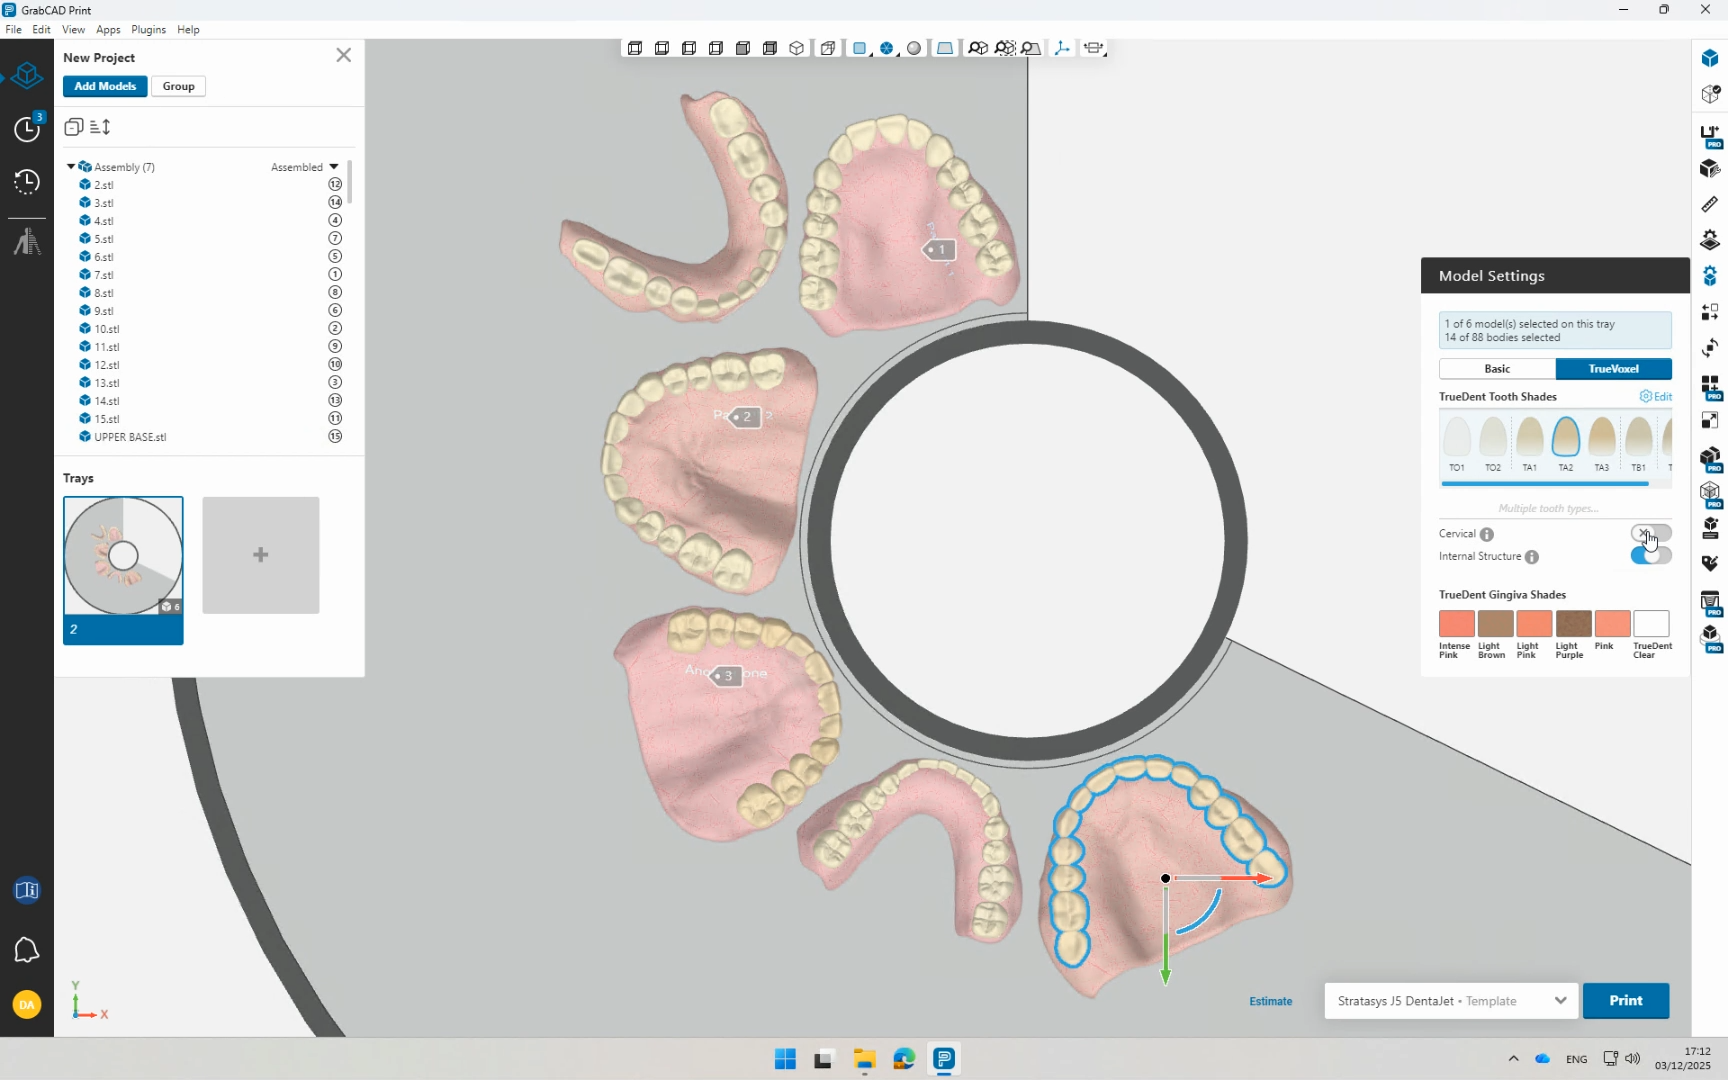1728x1080 pixels.
Task: Select the Light Brown gingiva shade
Action: click(x=1495, y=624)
